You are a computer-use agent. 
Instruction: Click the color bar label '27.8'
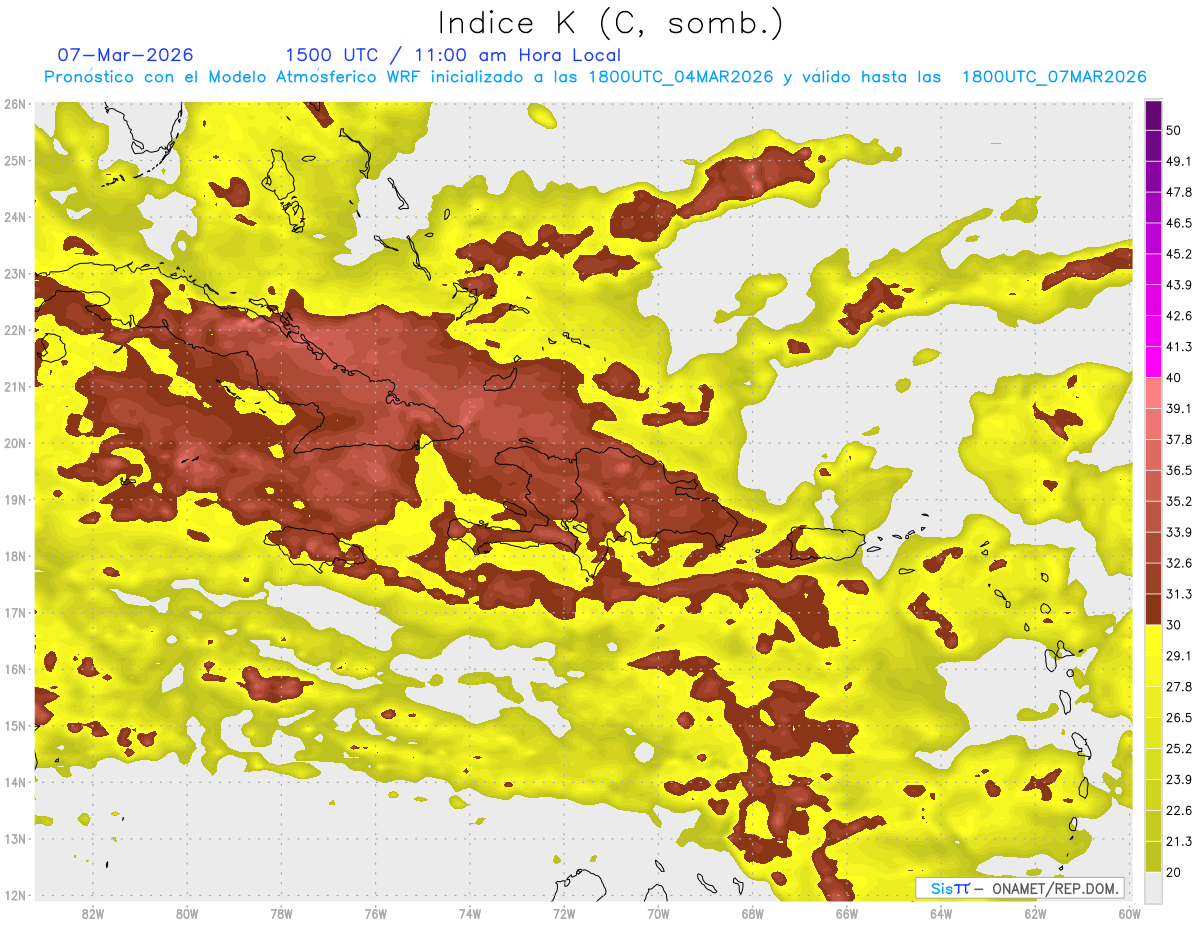tap(1179, 687)
